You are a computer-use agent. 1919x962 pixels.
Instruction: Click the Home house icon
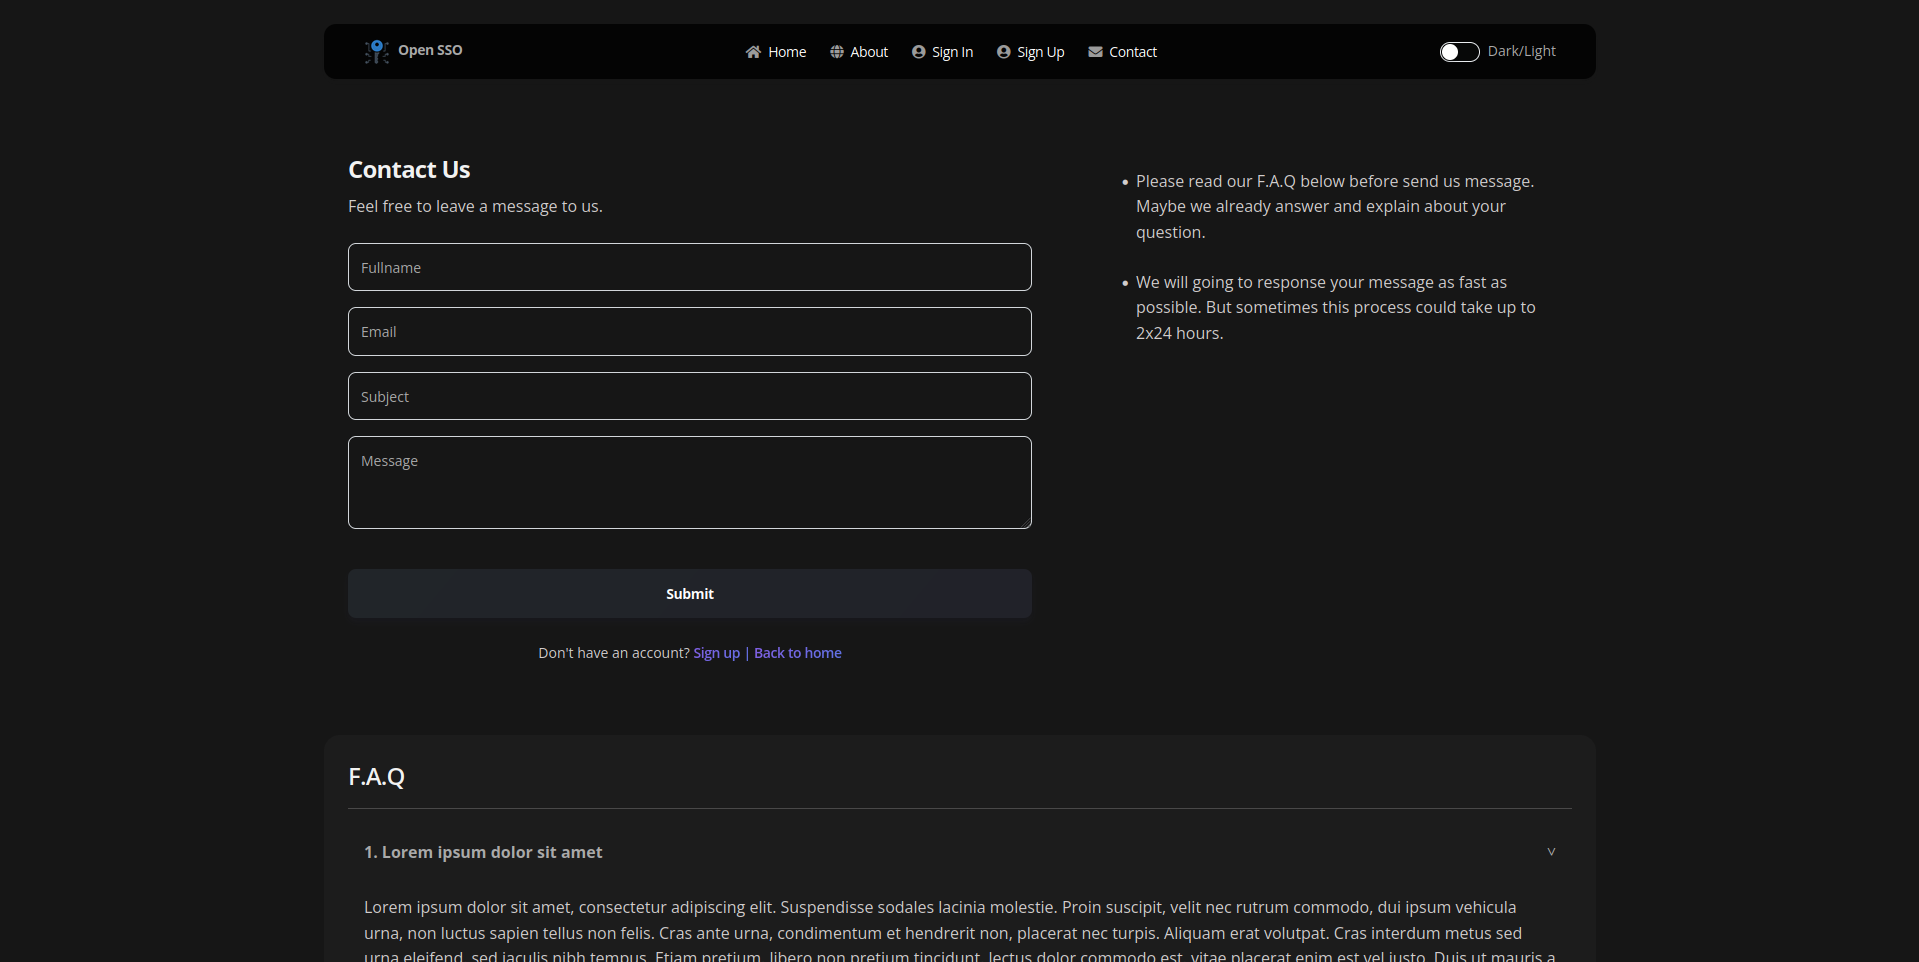pyautogui.click(x=753, y=52)
